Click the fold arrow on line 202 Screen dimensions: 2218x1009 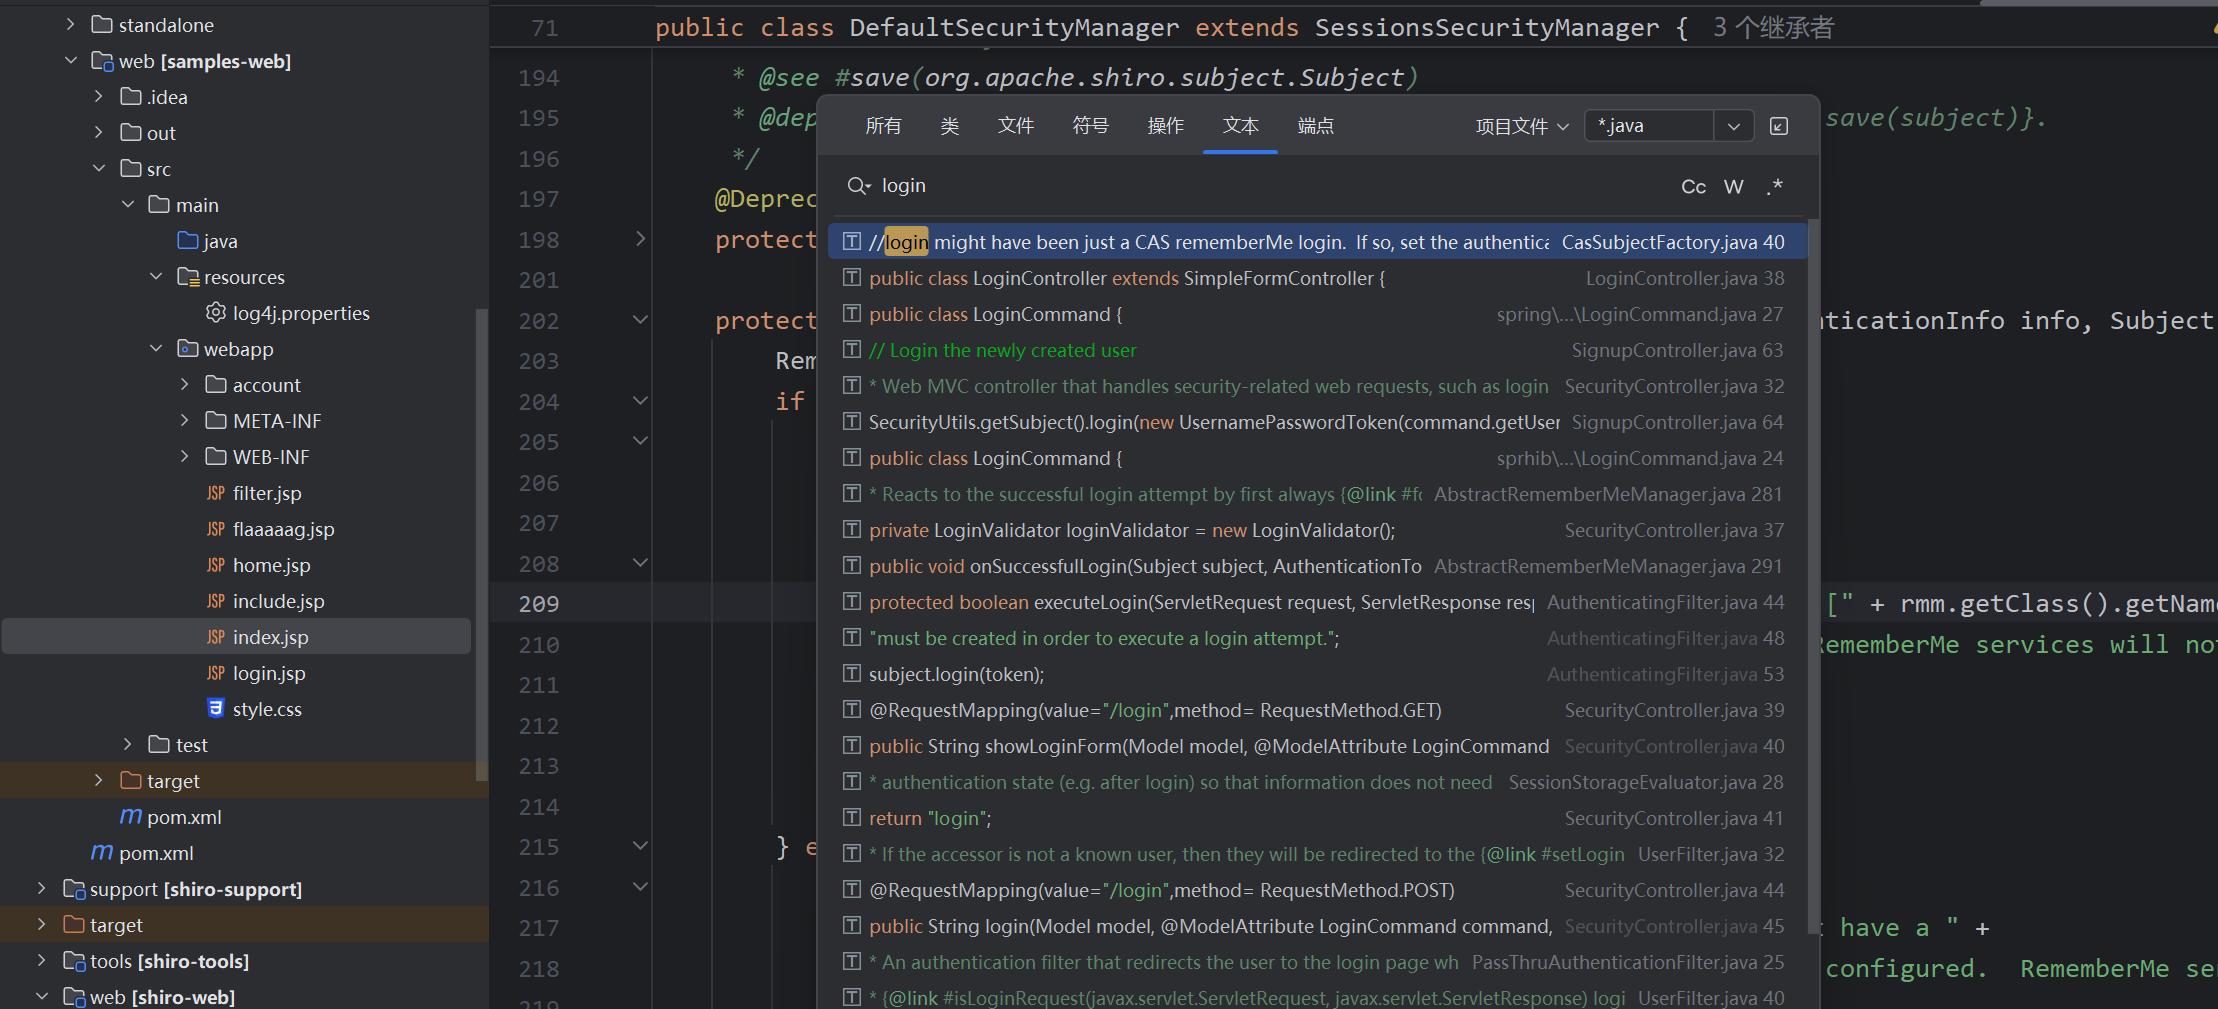tap(640, 320)
